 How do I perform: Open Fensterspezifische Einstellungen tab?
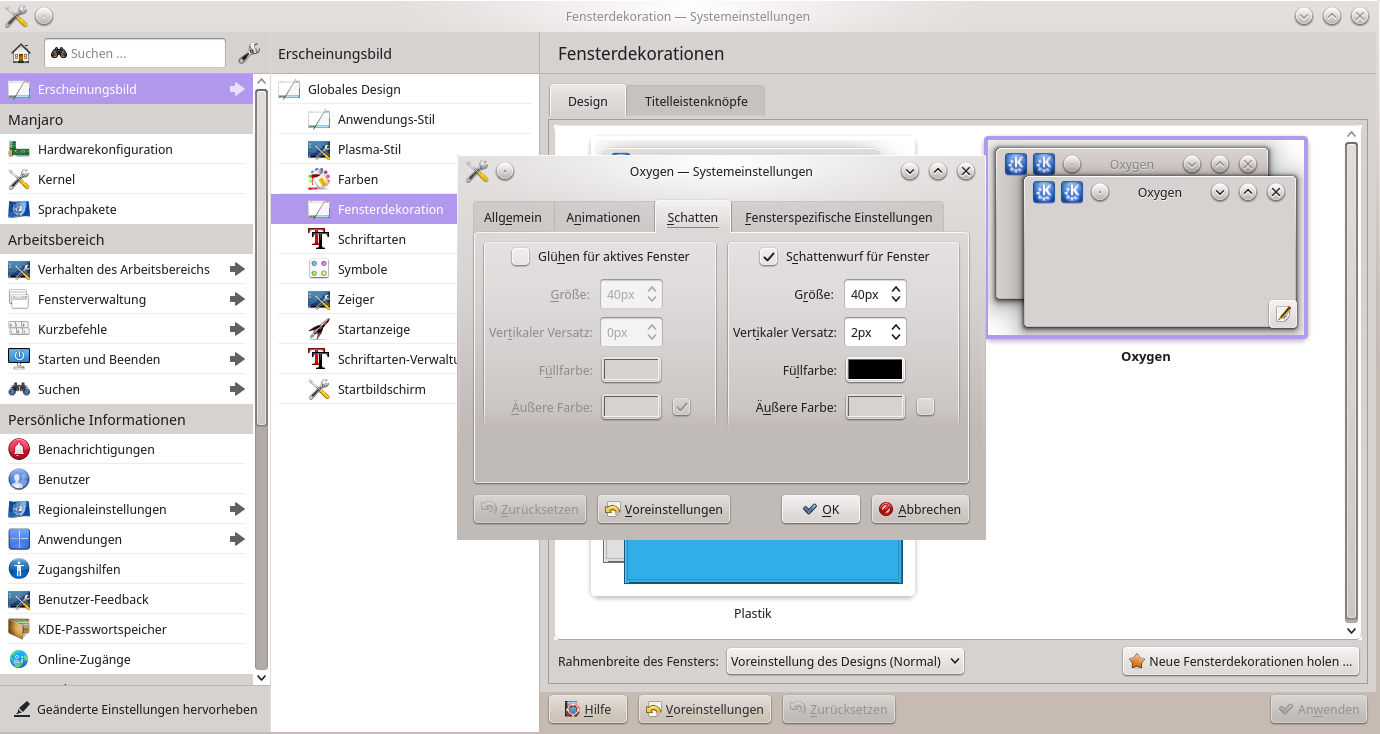pos(838,217)
